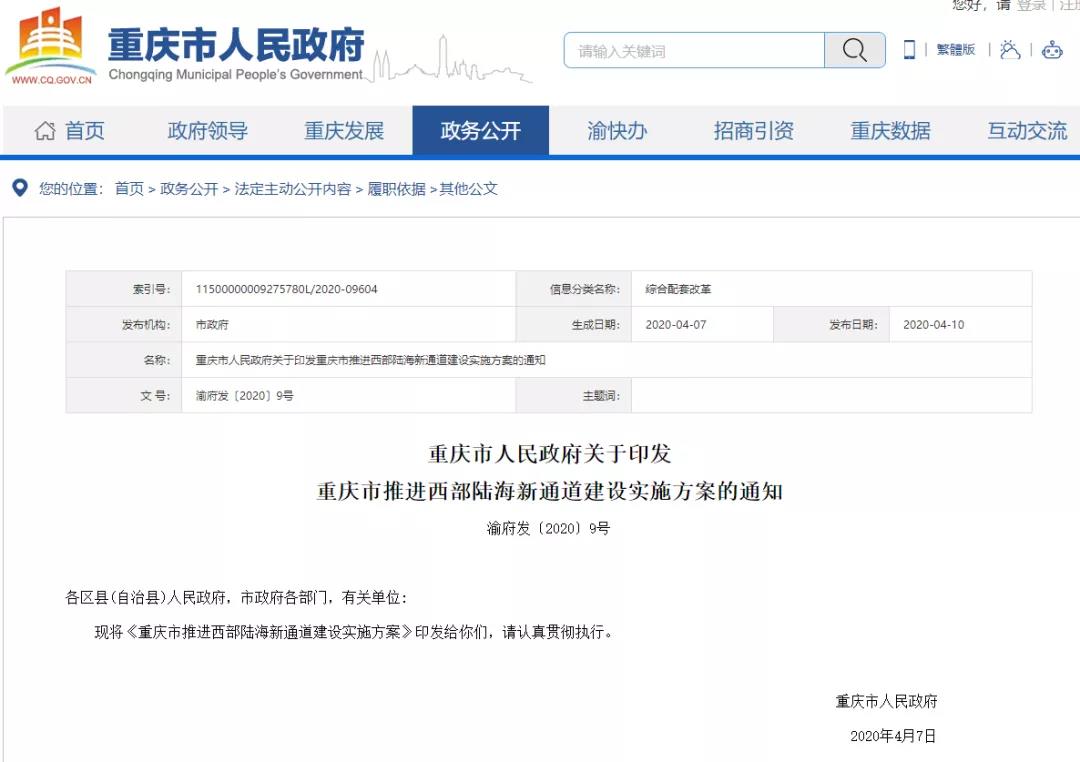Screen dimensions: 1080x762
Task: Open the 招商引资 navigation tab
Action: (x=754, y=130)
